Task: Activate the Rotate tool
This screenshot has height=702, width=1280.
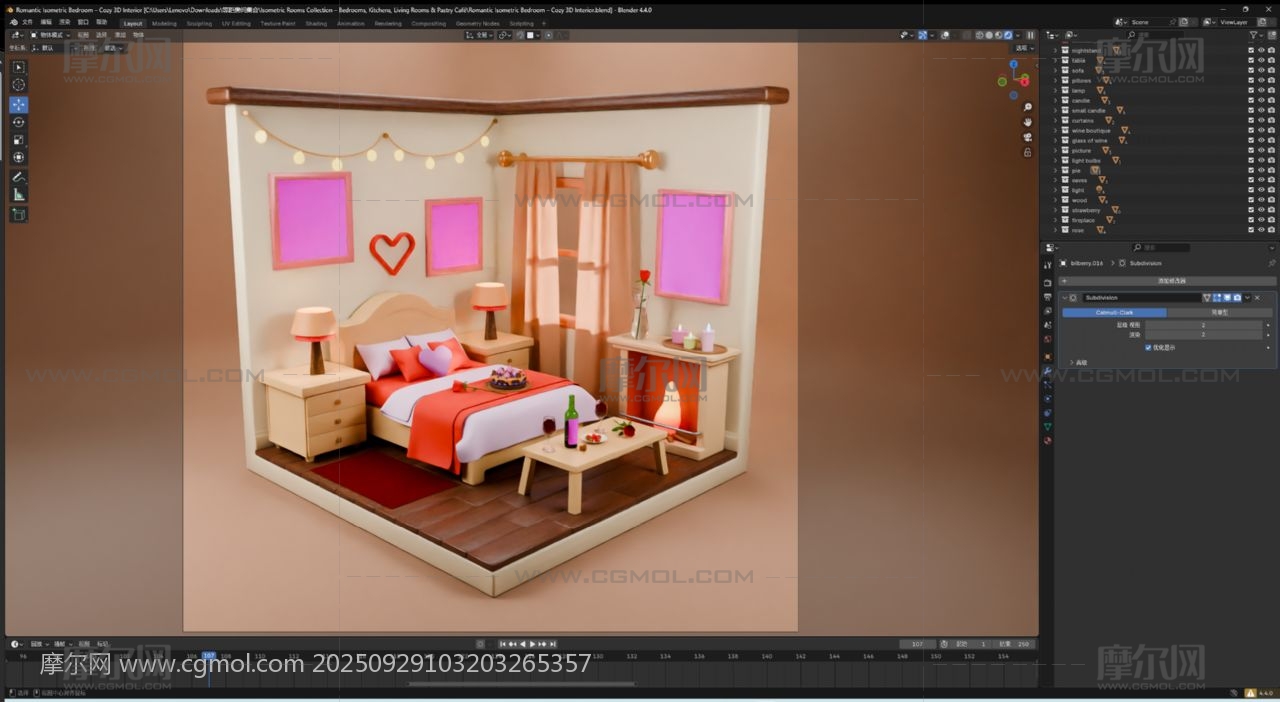Action: click(18, 122)
